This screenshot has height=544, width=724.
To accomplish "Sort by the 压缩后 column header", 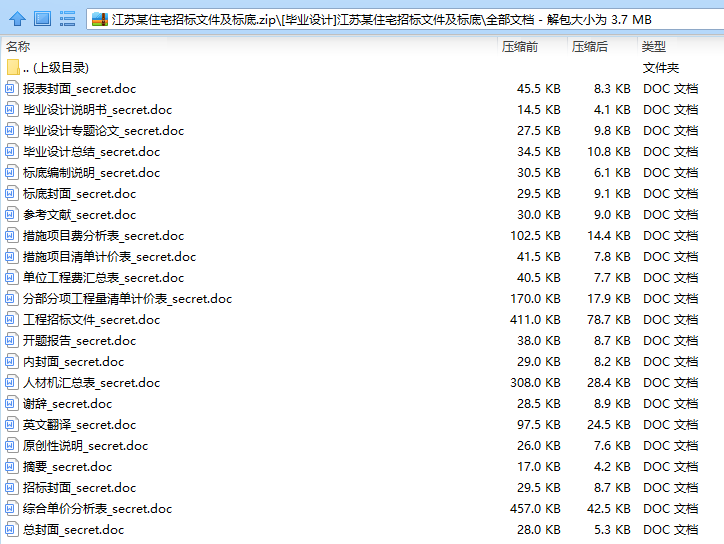I will (590, 47).
